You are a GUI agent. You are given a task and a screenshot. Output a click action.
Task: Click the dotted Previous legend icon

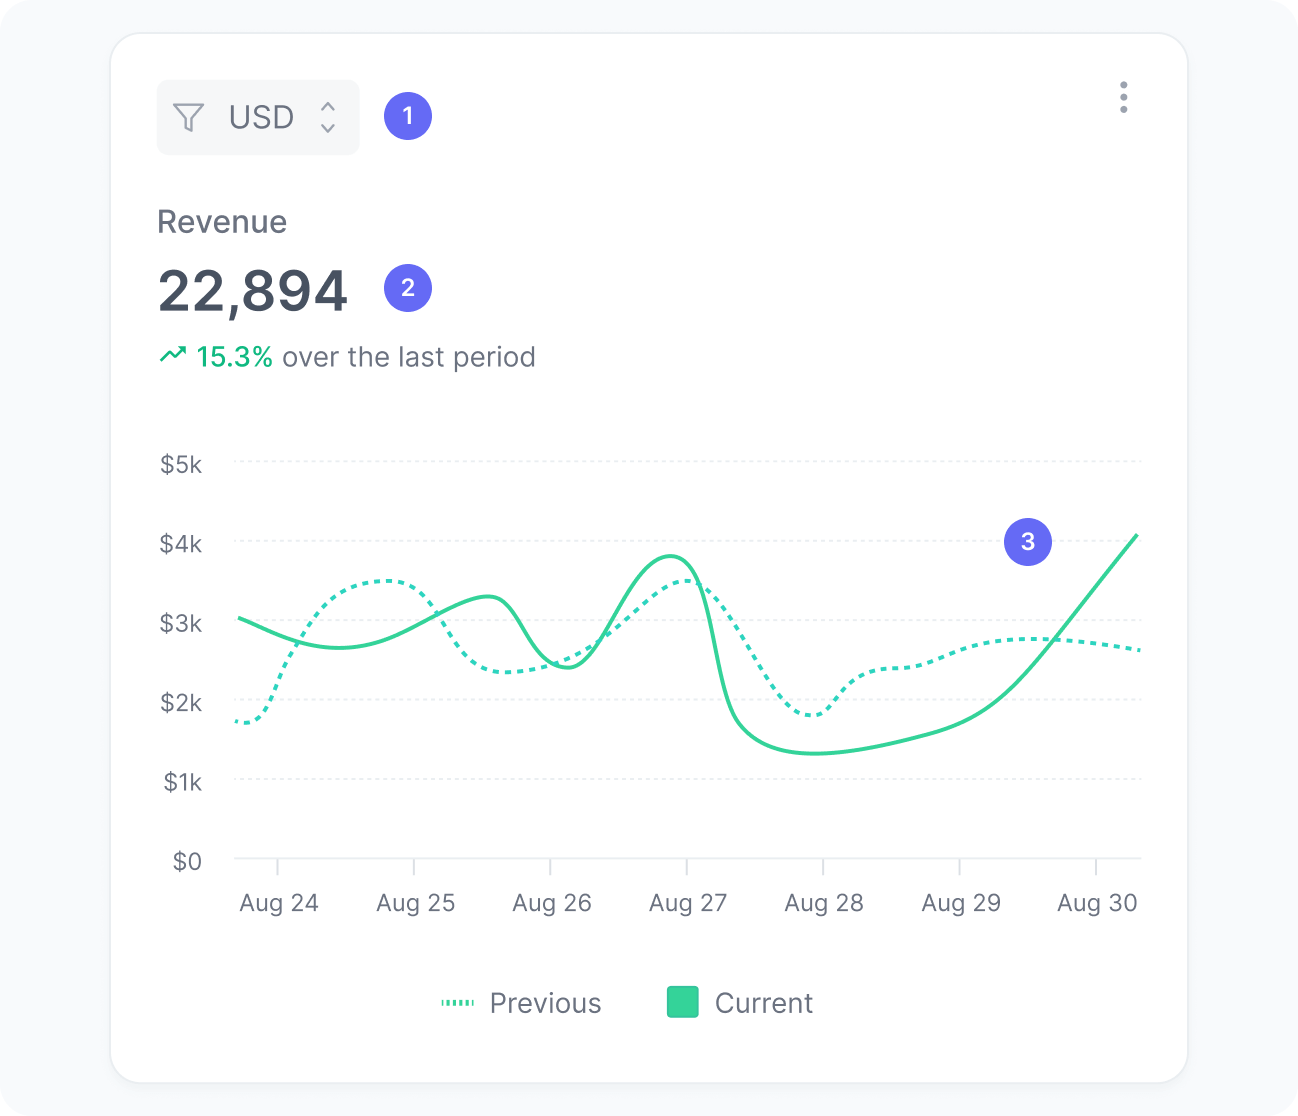(458, 1002)
